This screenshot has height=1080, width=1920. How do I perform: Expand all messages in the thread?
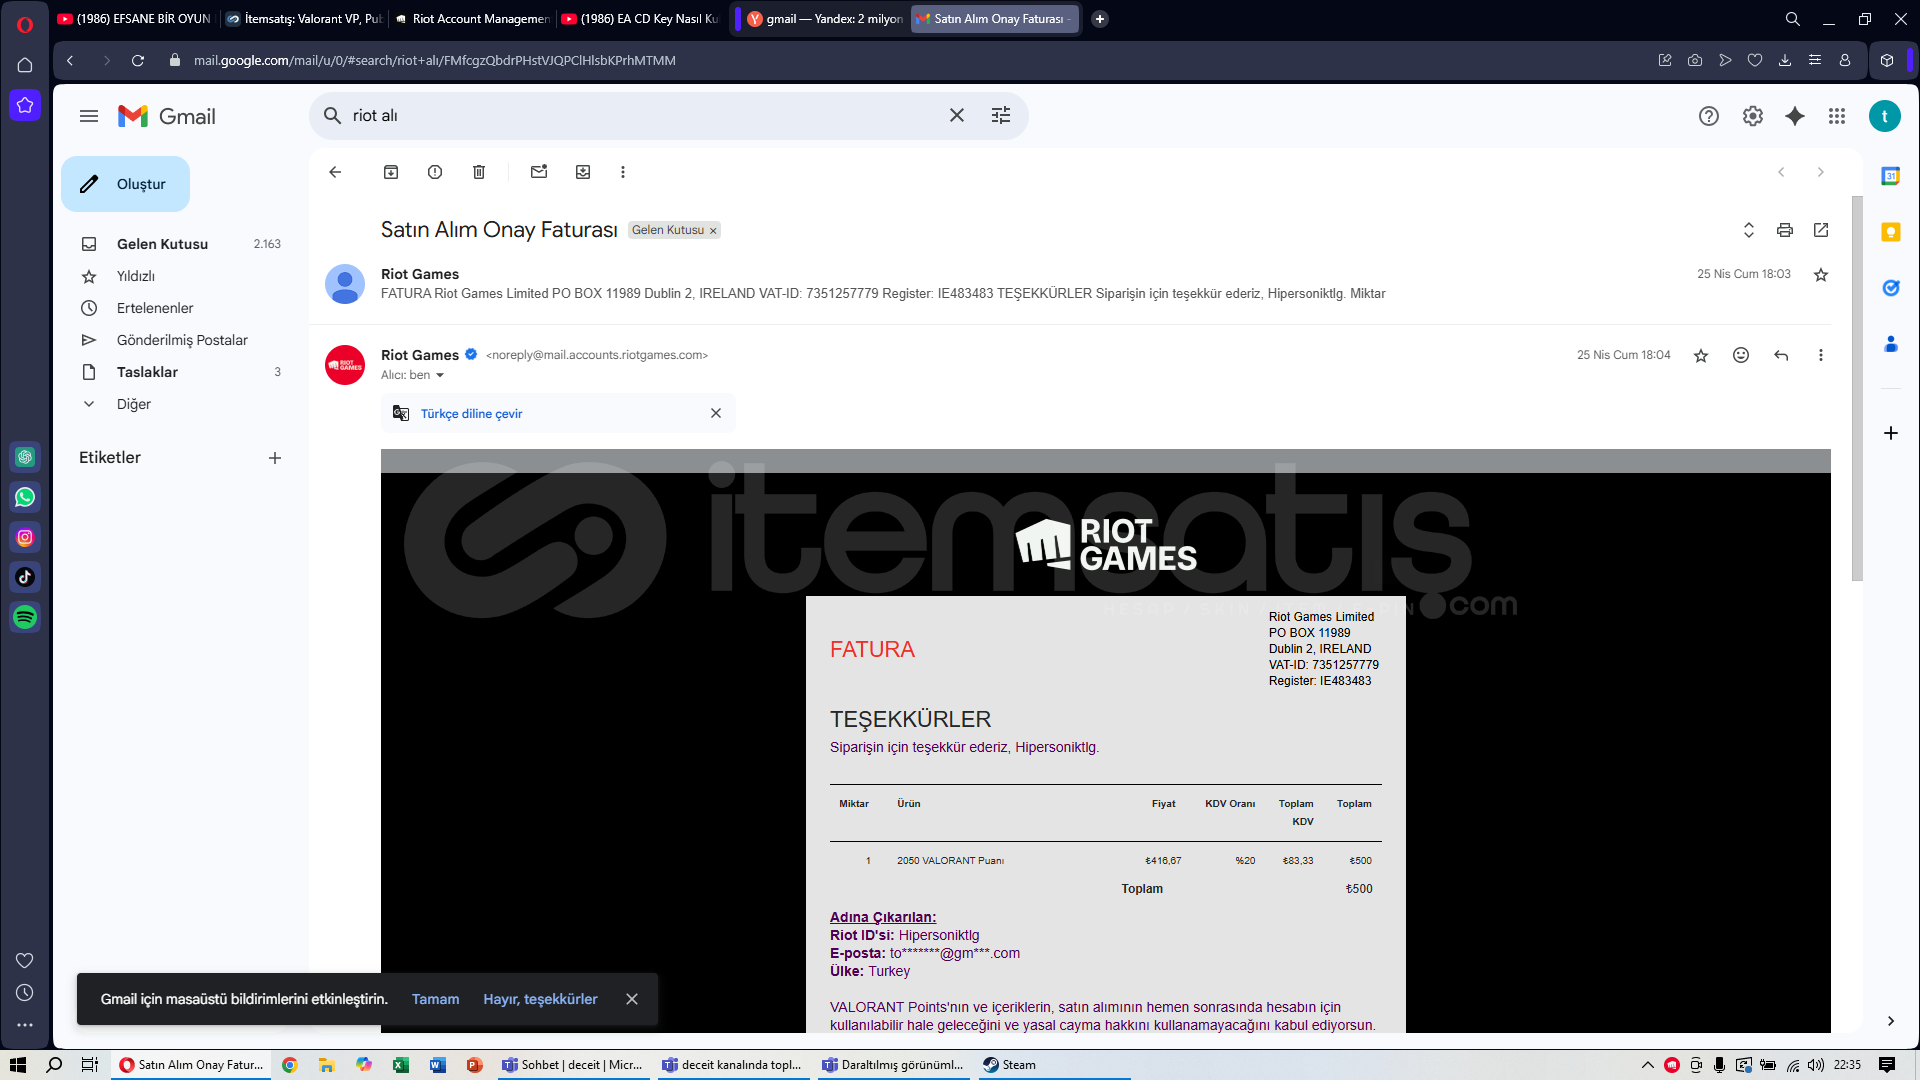tap(1749, 230)
